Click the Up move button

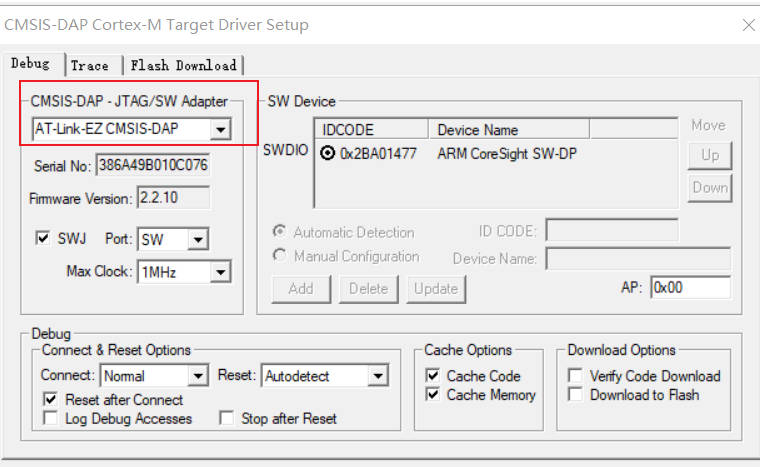[x=710, y=156]
